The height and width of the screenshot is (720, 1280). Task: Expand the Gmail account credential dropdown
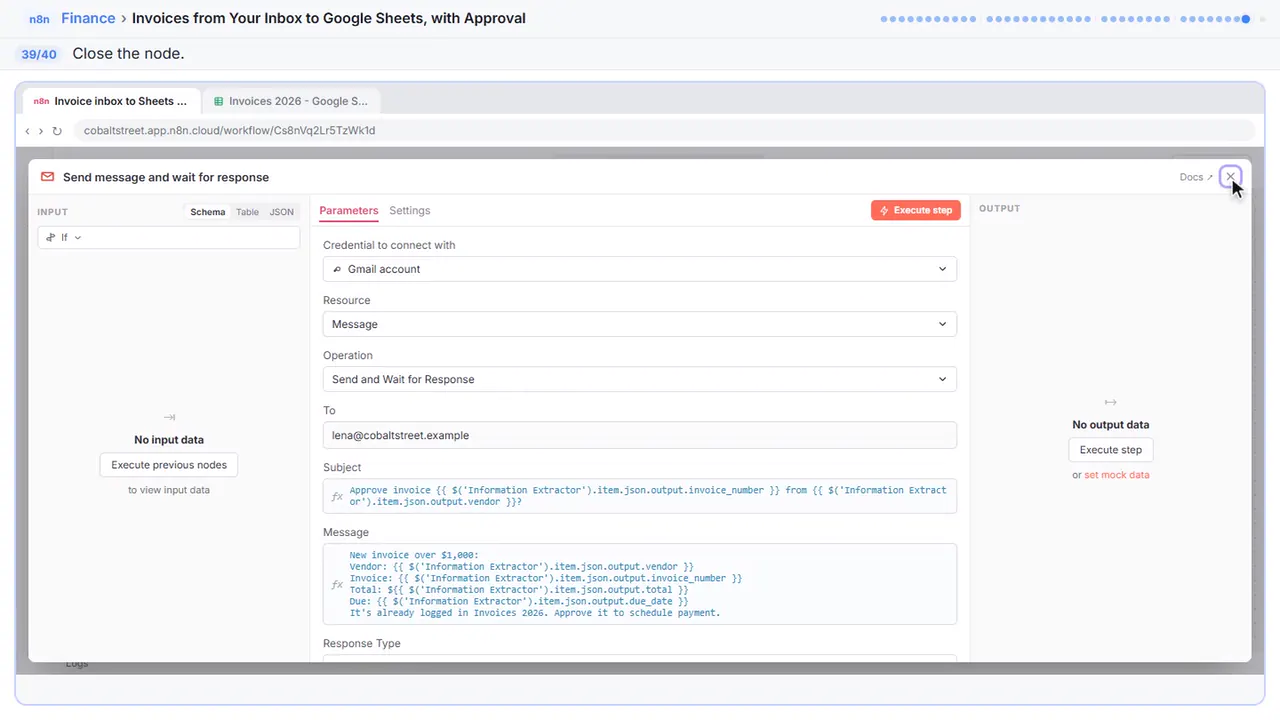pyautogui.click(x=640, y=269)
